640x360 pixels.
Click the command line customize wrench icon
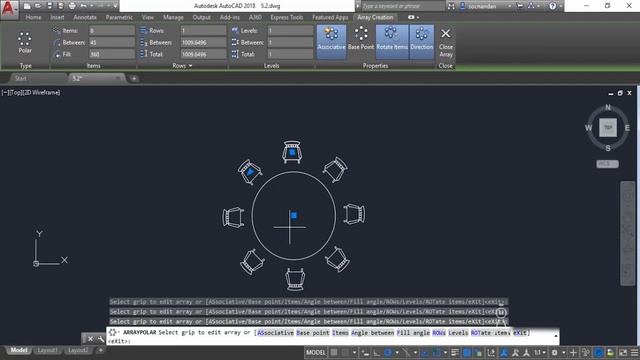pyautogui.click(x=101, y=339)
